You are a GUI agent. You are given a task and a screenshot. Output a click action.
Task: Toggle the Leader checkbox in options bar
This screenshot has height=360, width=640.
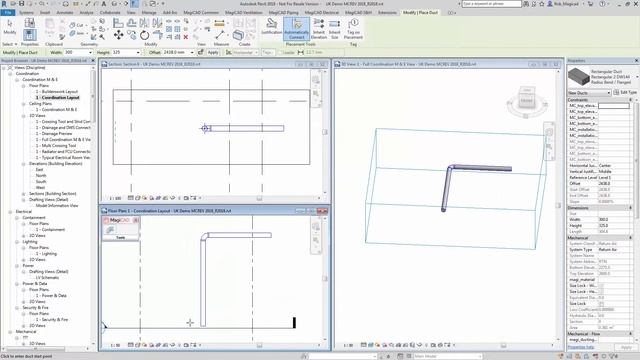[x=280, y=53]
